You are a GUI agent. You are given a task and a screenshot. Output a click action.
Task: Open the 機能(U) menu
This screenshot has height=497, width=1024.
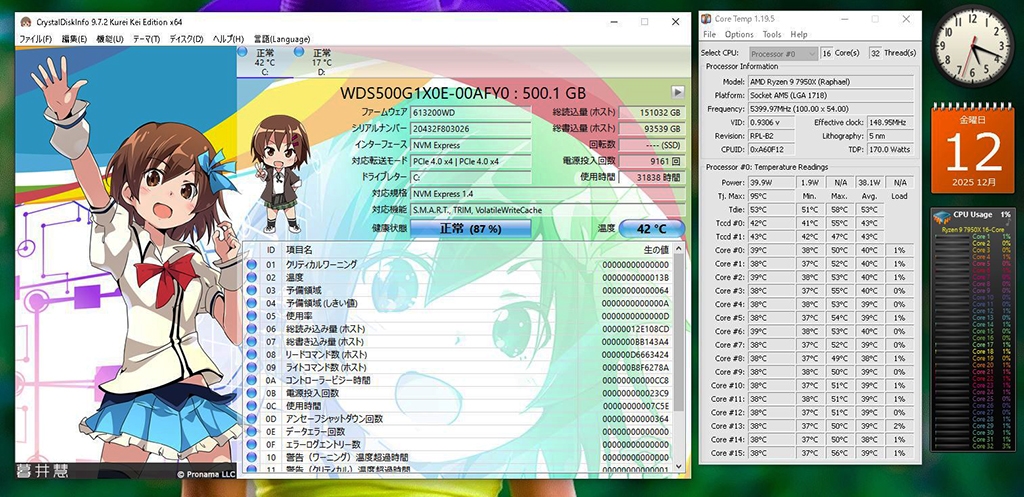110,39
